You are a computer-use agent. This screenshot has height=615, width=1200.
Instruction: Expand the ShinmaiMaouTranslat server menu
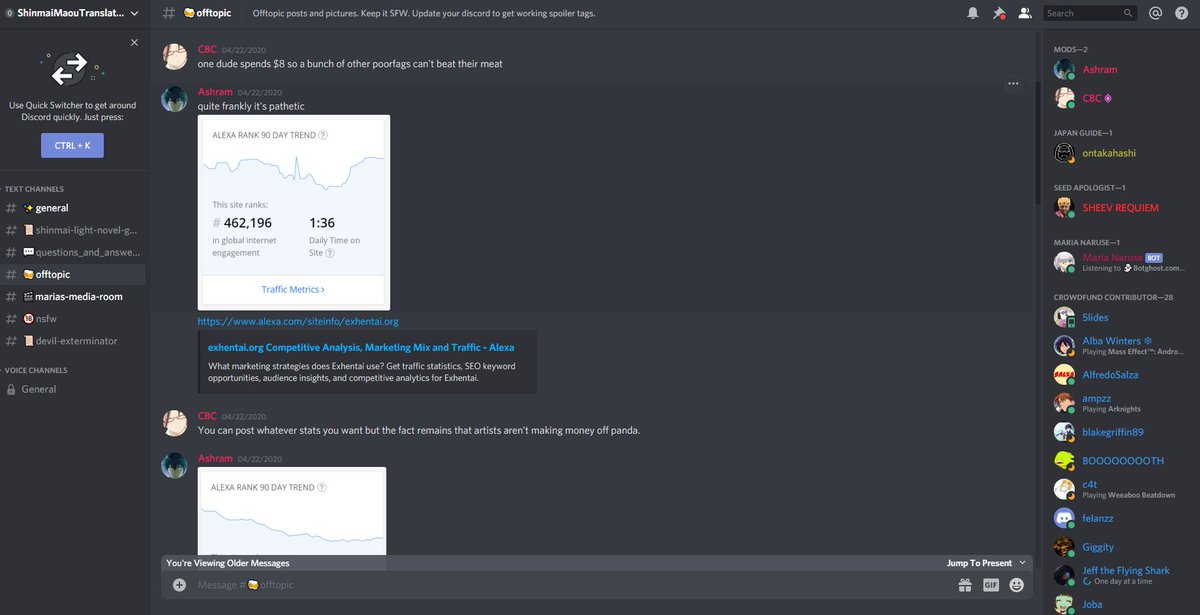71,13
